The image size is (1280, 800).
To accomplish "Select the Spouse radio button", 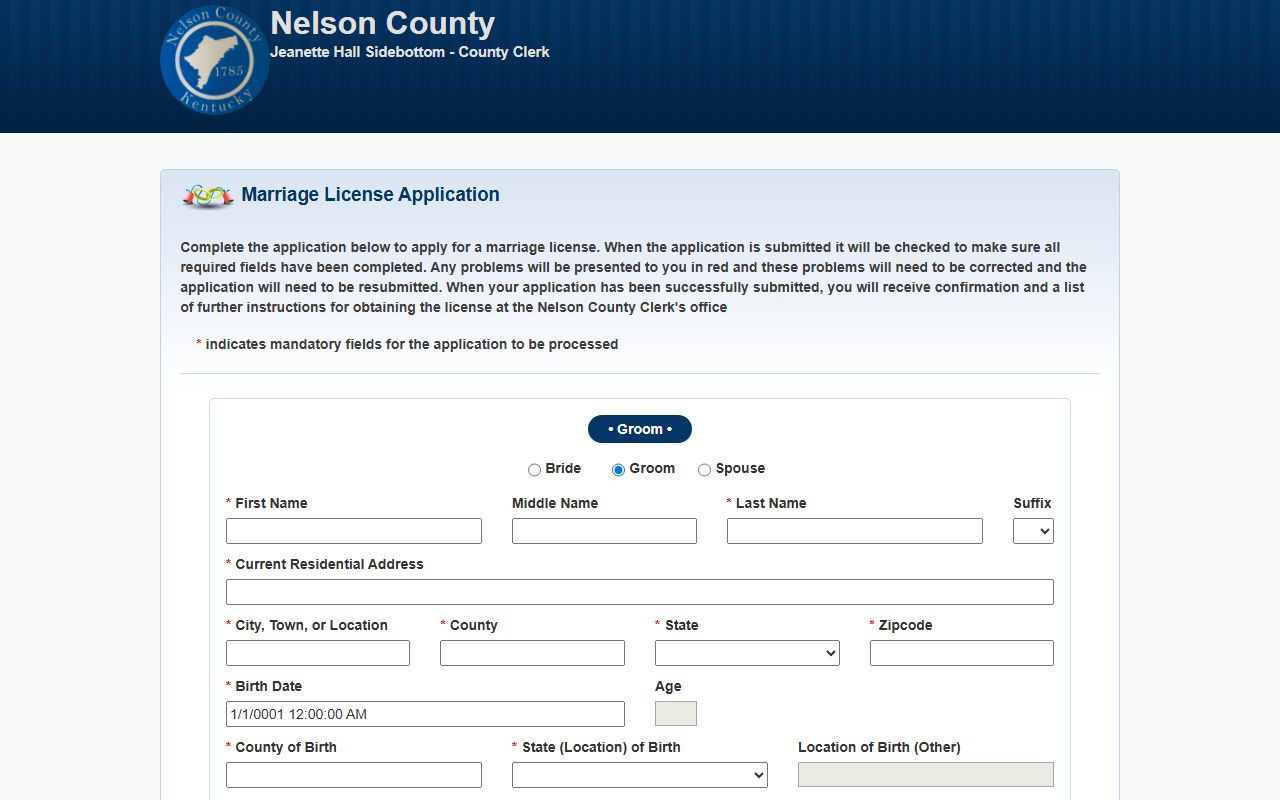I will pos(704,470).
